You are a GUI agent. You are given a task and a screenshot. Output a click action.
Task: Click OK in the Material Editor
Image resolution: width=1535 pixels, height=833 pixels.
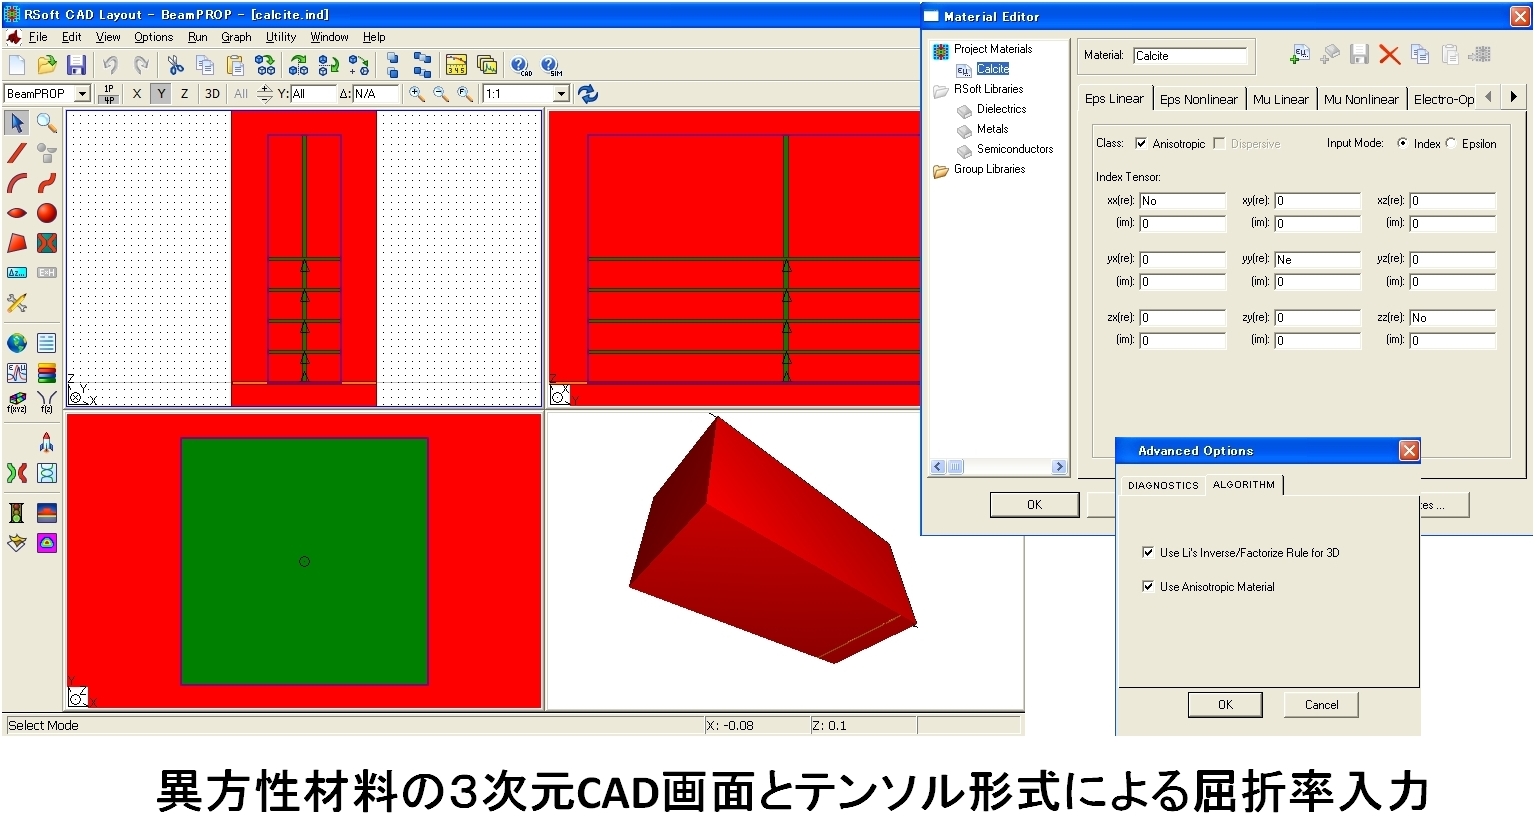click(1035, 505)
